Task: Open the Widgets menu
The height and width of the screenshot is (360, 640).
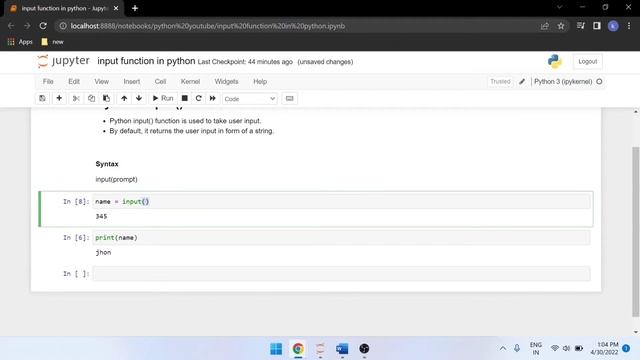Action: click(227, 82)
